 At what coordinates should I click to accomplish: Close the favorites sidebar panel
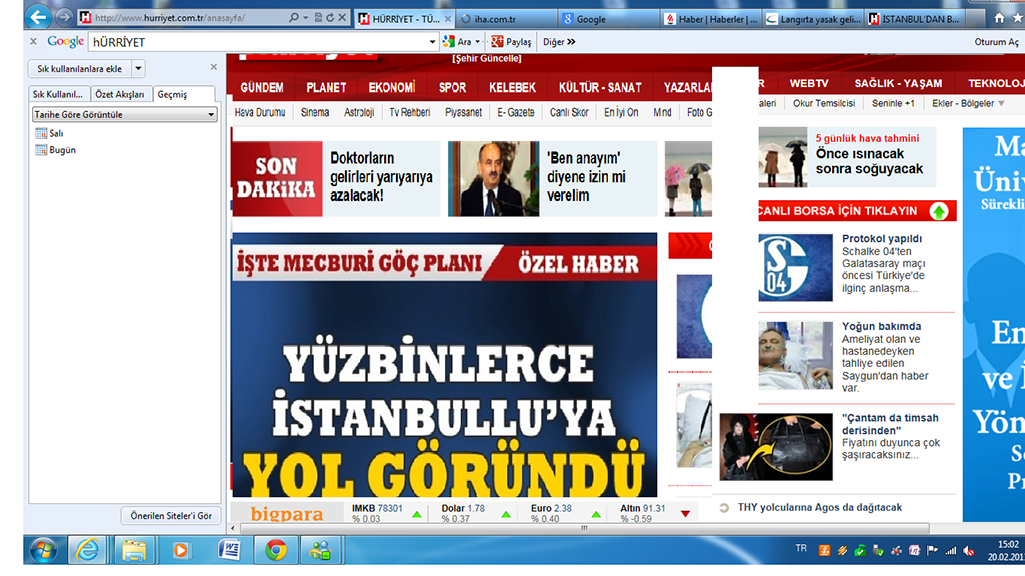click(214, 67)
